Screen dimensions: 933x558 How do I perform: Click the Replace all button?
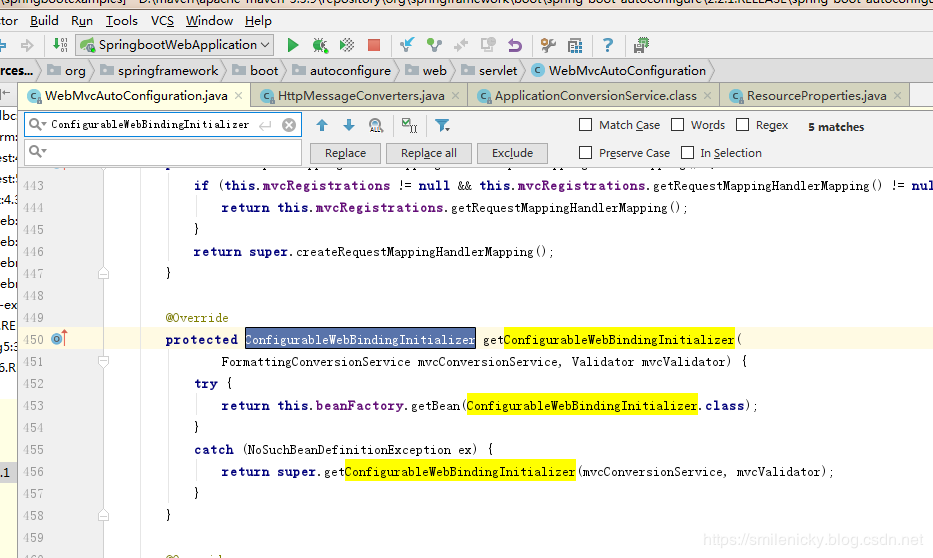(428, 153)
